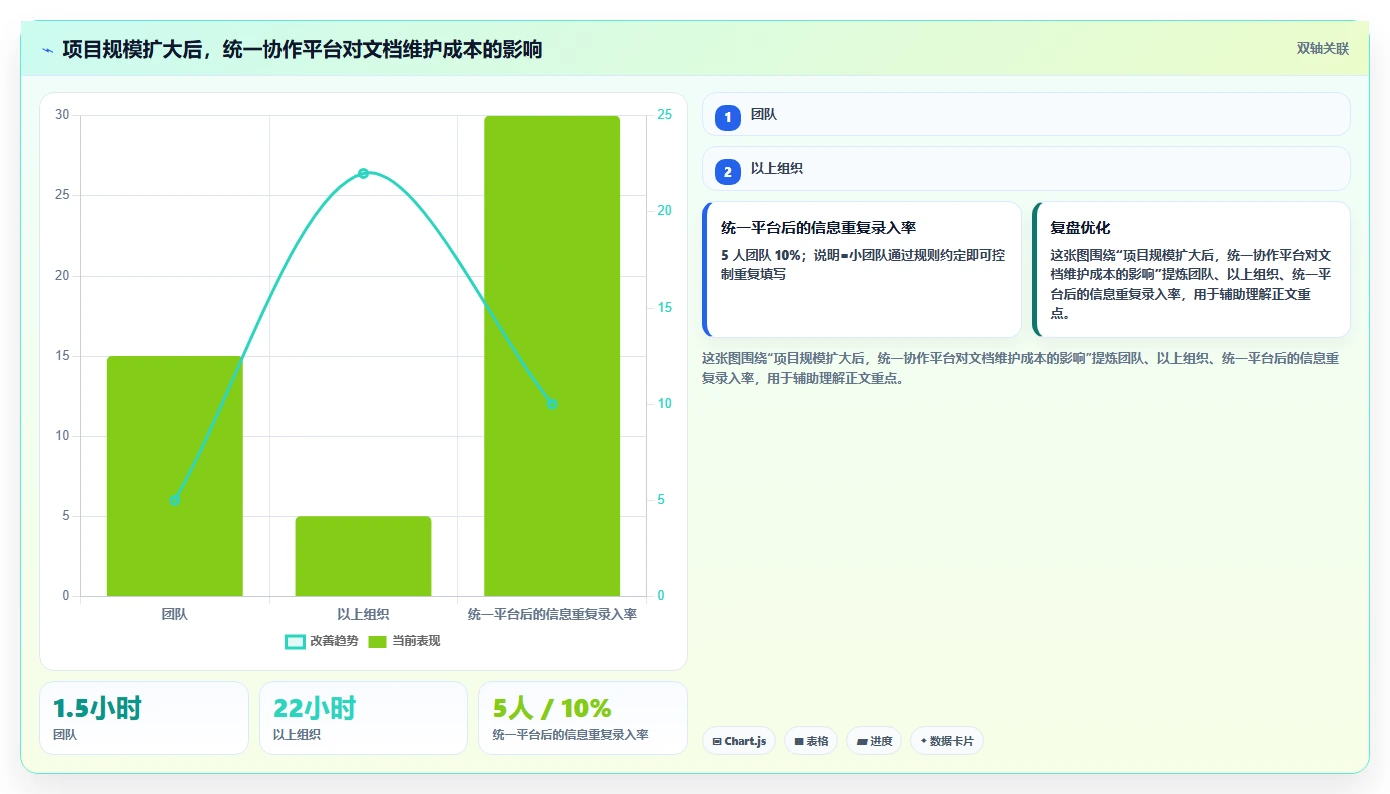The height and width of the screenshot is (794, 1390).
Task: Click the left axis value 30
Action: (62, 115)
